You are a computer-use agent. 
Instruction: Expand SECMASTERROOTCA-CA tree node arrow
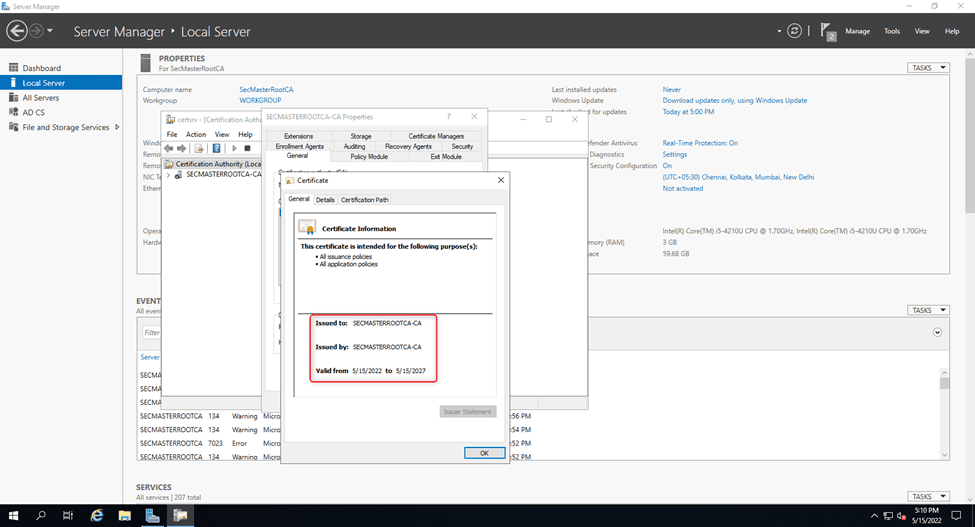click(x=168, y=175)
